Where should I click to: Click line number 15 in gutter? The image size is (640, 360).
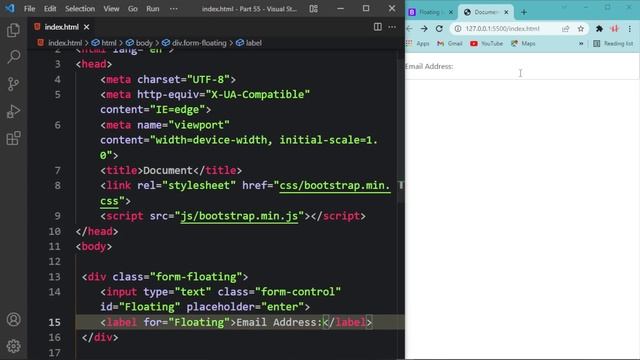pos(55,322)
